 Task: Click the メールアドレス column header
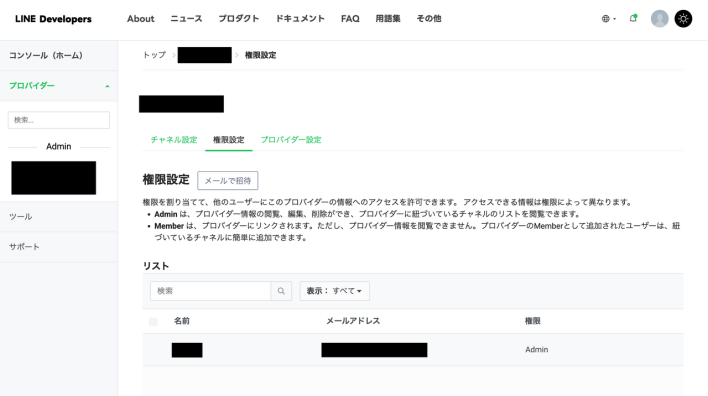click(353, 321)
